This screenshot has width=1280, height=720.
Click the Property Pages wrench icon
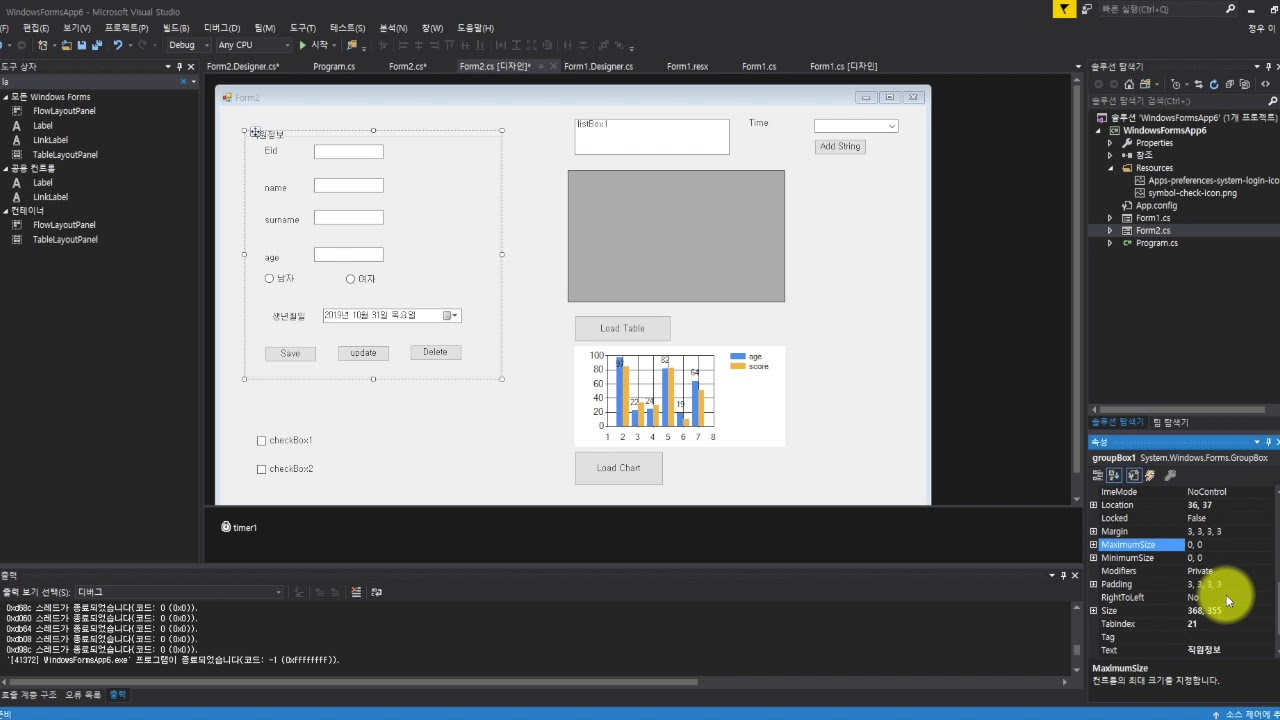click(1170, 475)
